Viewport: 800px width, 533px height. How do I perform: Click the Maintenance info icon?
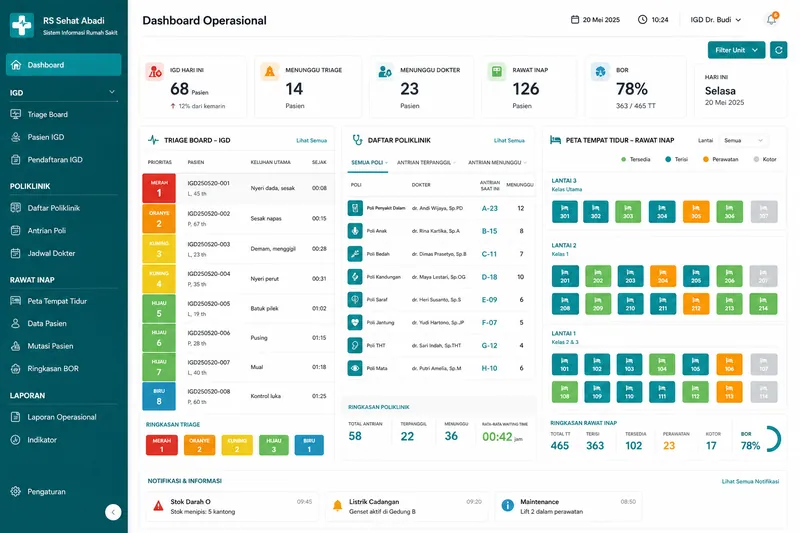(x=508, y=505)
